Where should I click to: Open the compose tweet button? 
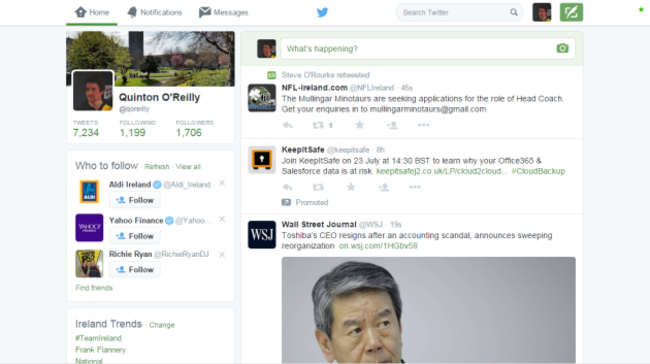[x=571, y=12]
